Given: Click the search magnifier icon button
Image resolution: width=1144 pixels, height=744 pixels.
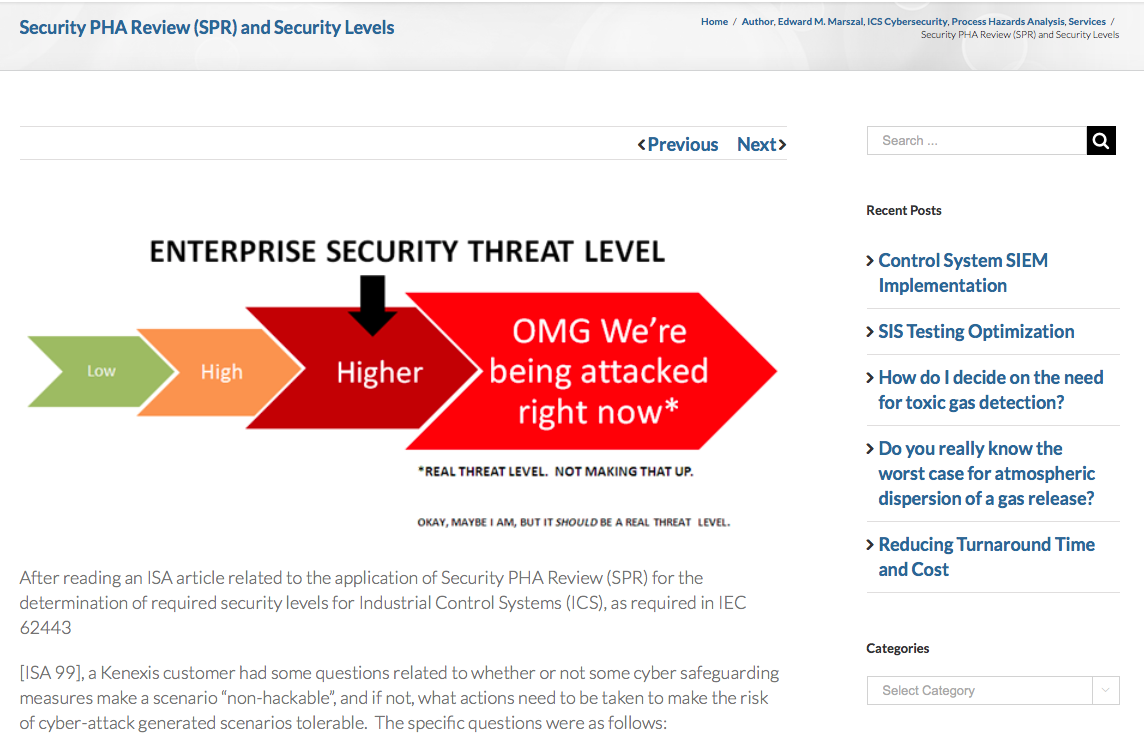Looking at the screenshot, I should [x=1101, y=141].
